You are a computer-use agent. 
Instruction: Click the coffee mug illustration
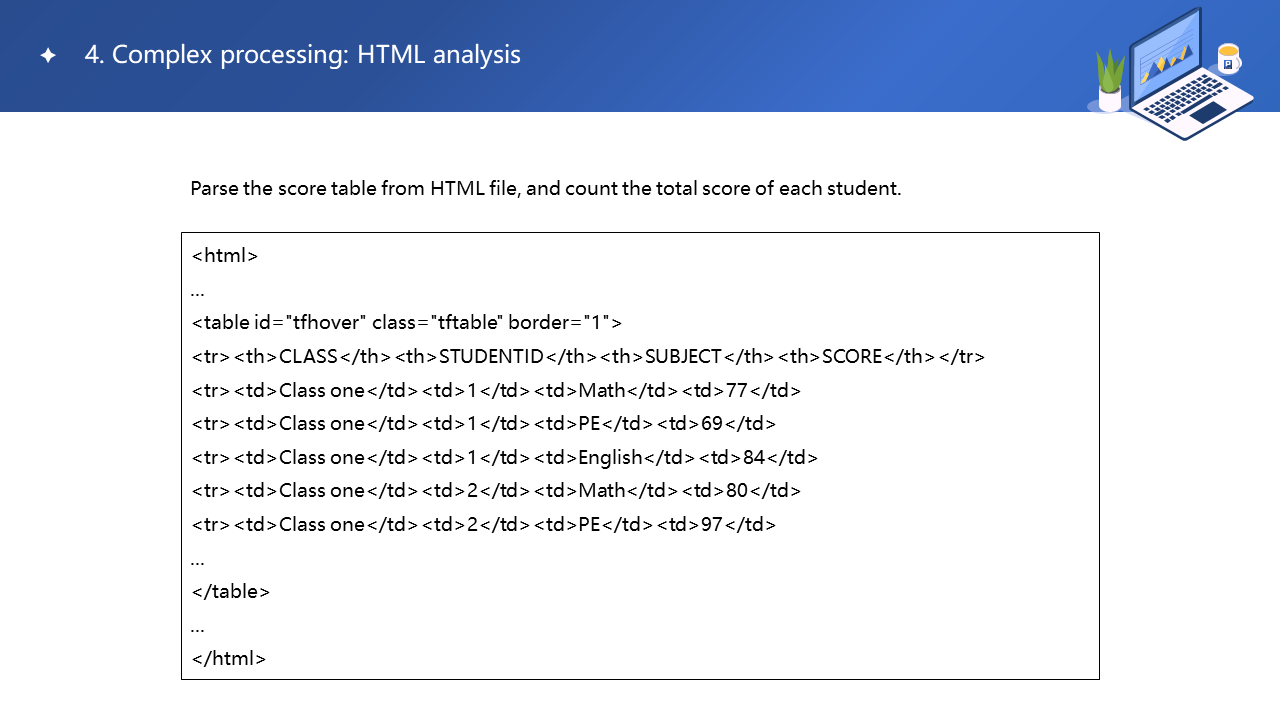(x=1228, y=59)
